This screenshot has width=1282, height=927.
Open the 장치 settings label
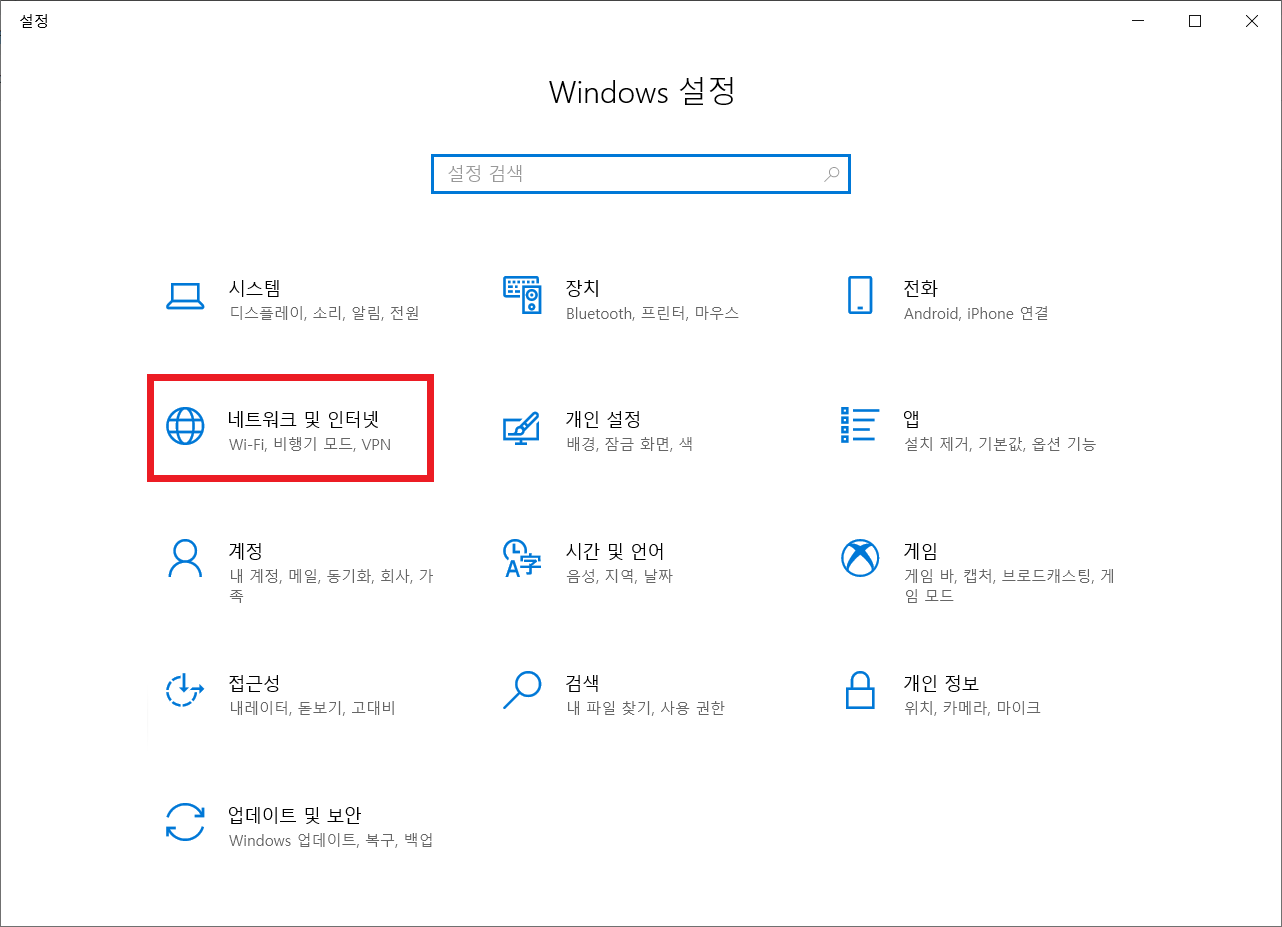583,288
